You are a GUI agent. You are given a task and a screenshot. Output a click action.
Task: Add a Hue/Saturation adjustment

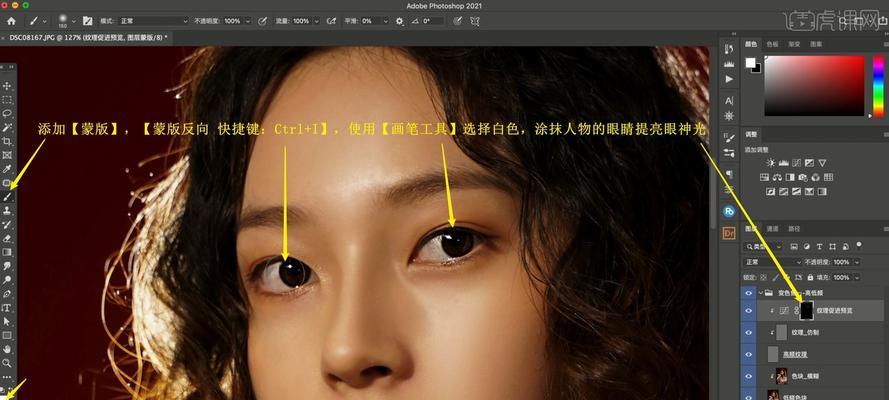pos(764,177)
